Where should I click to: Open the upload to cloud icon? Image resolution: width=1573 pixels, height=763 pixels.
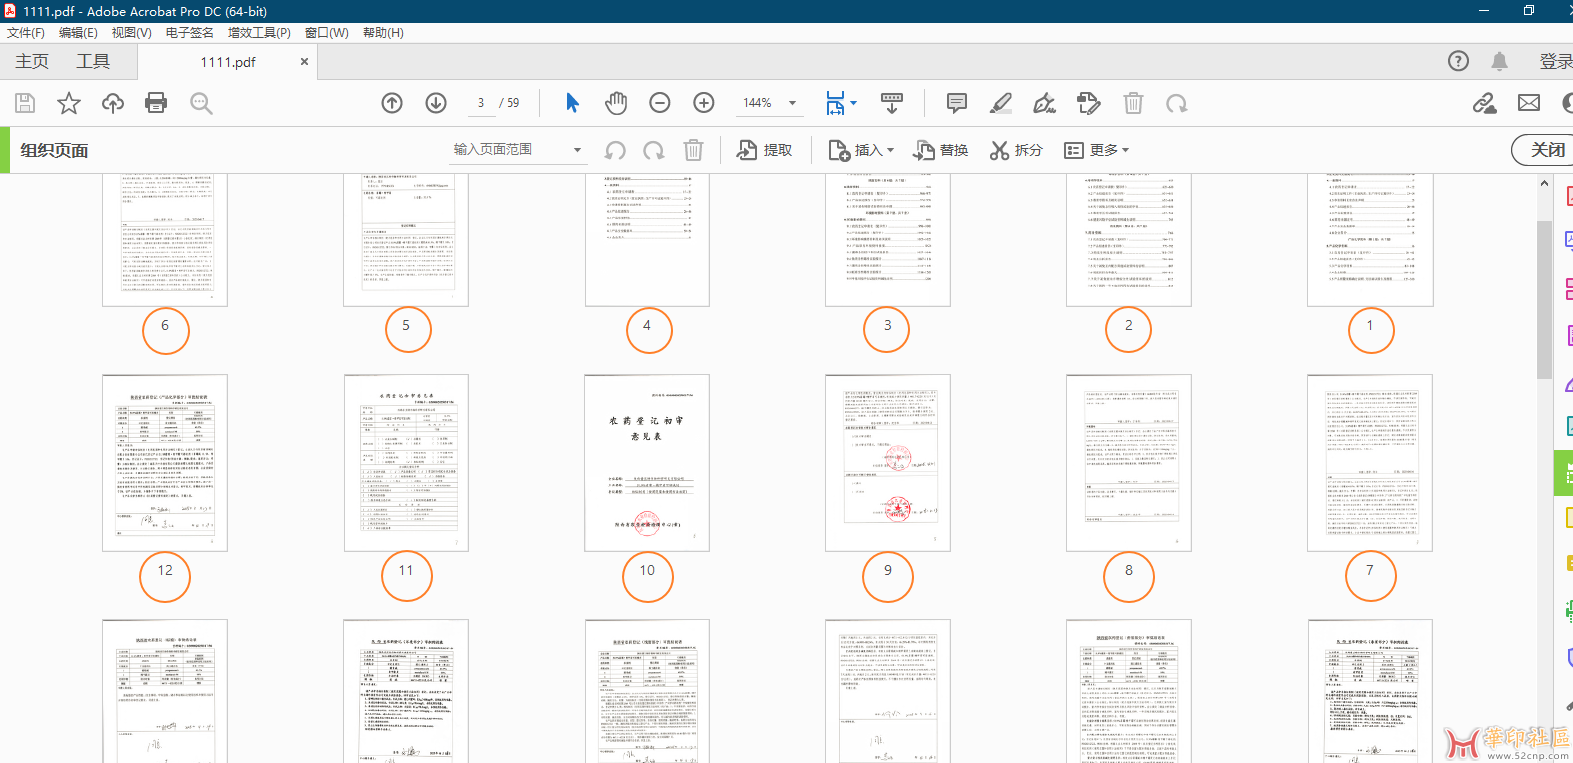[x=113, y=103]
